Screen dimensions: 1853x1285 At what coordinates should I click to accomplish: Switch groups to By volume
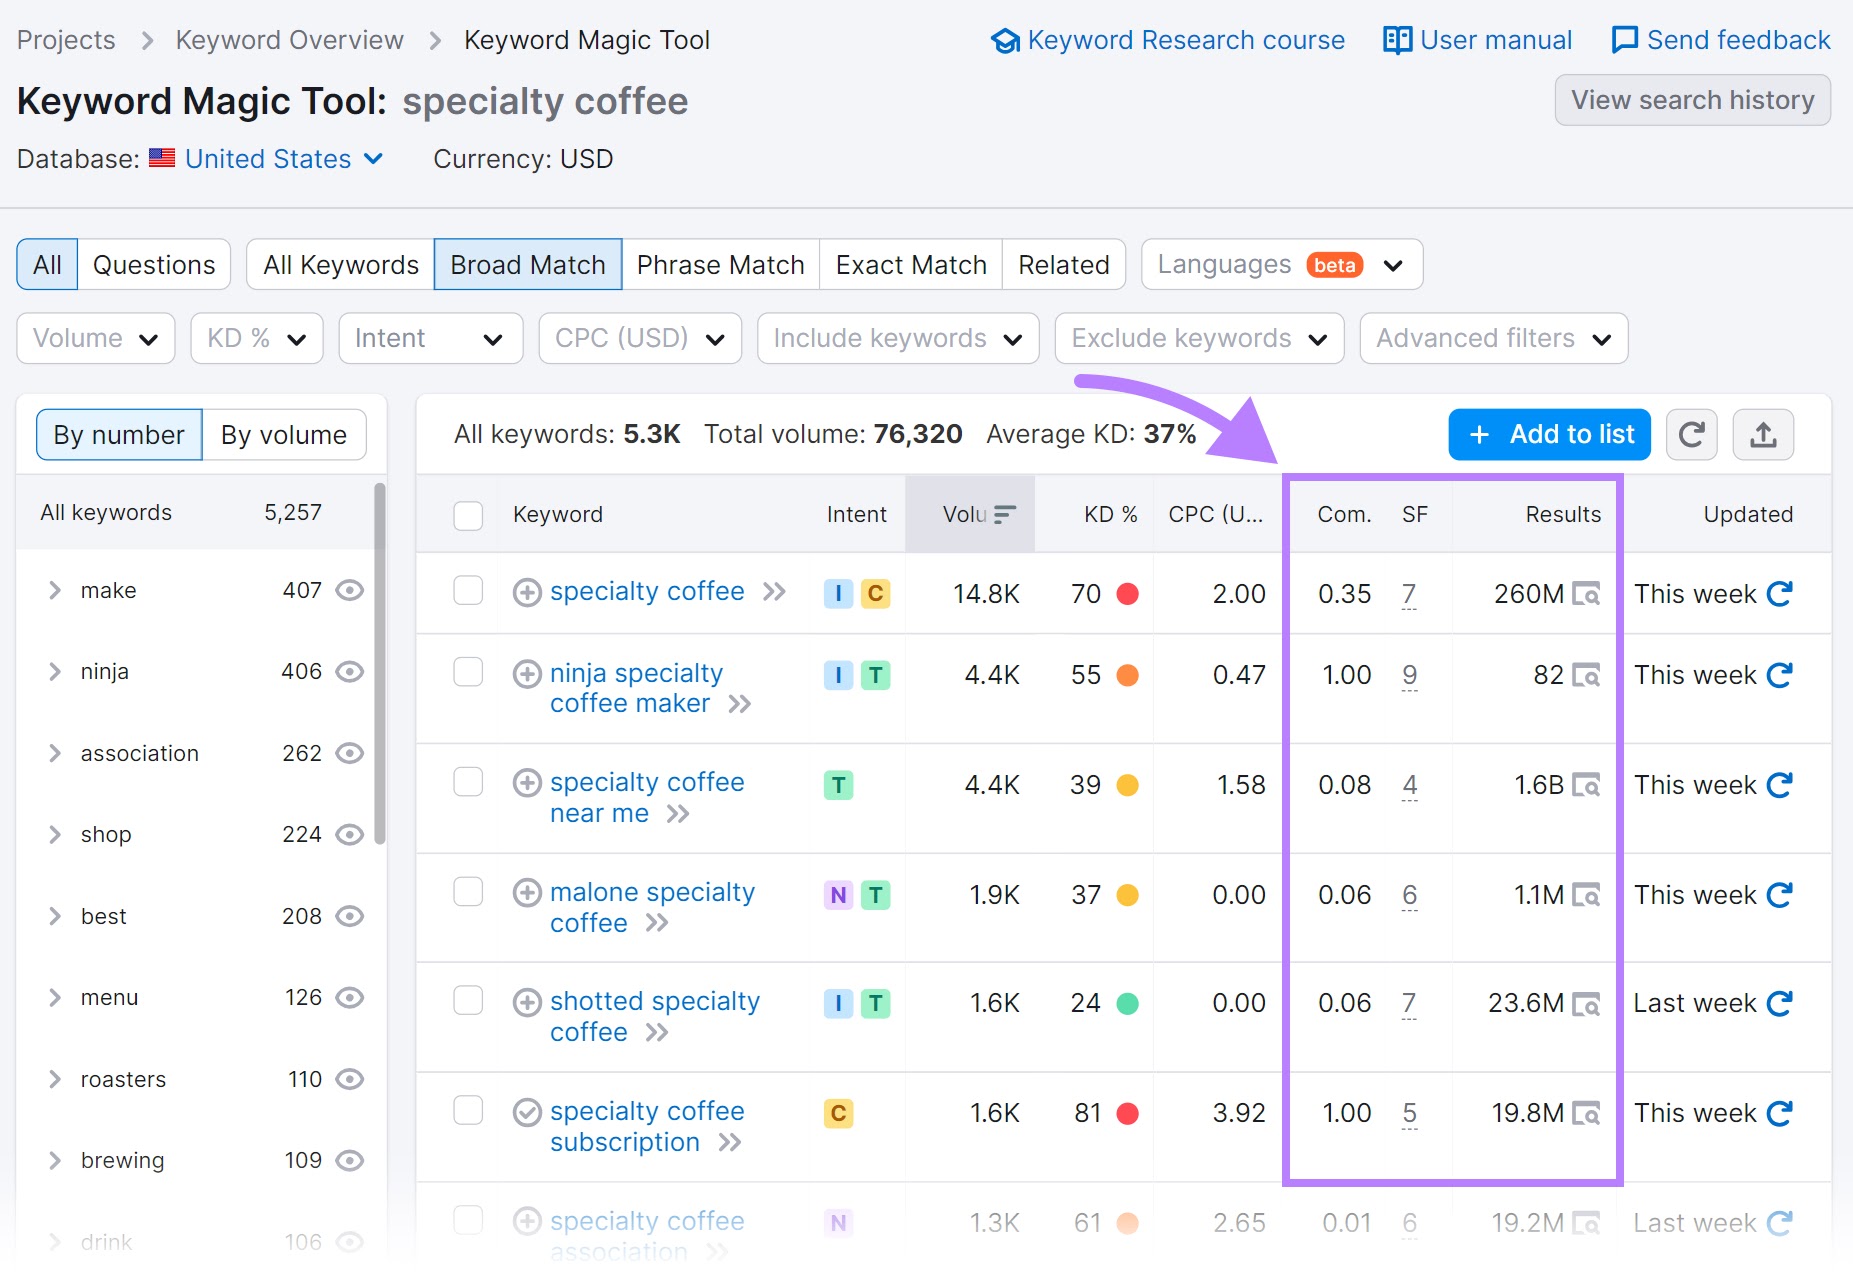point(284,435)
